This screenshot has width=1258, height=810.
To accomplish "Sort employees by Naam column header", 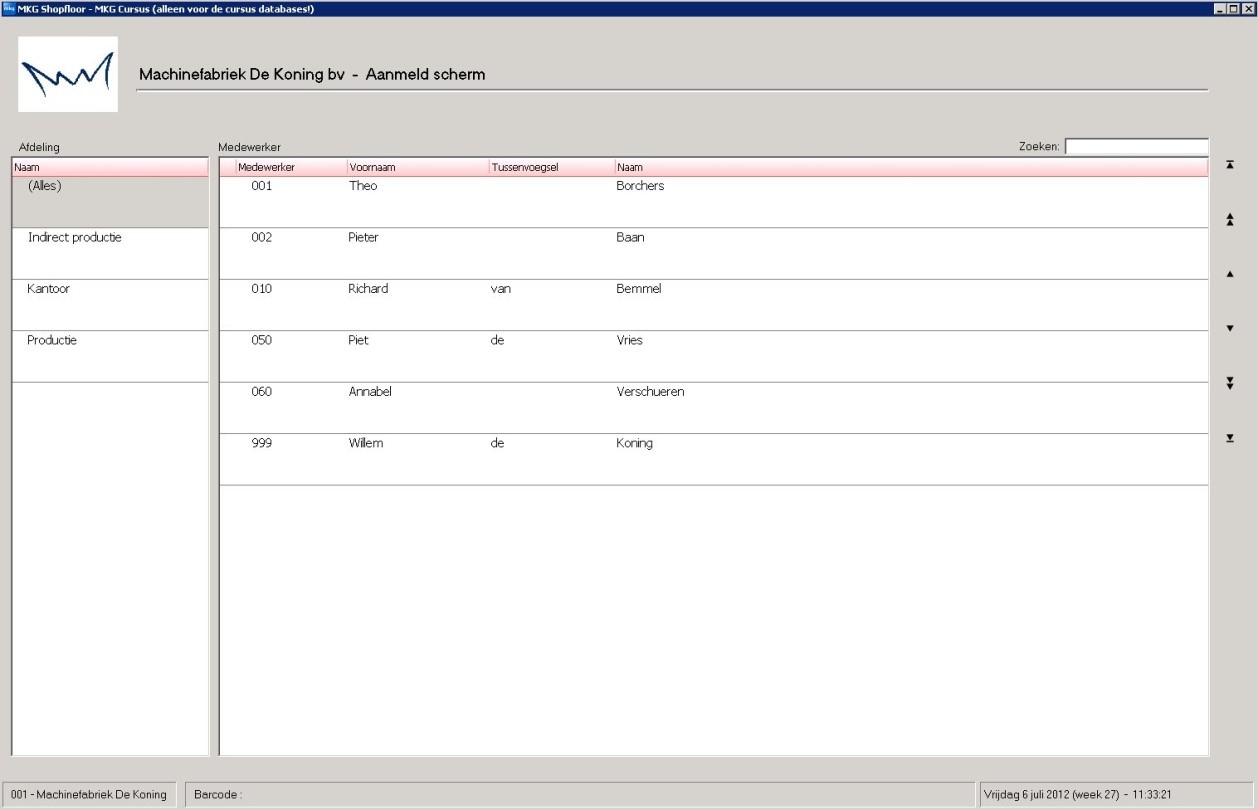I will point(911,168).
